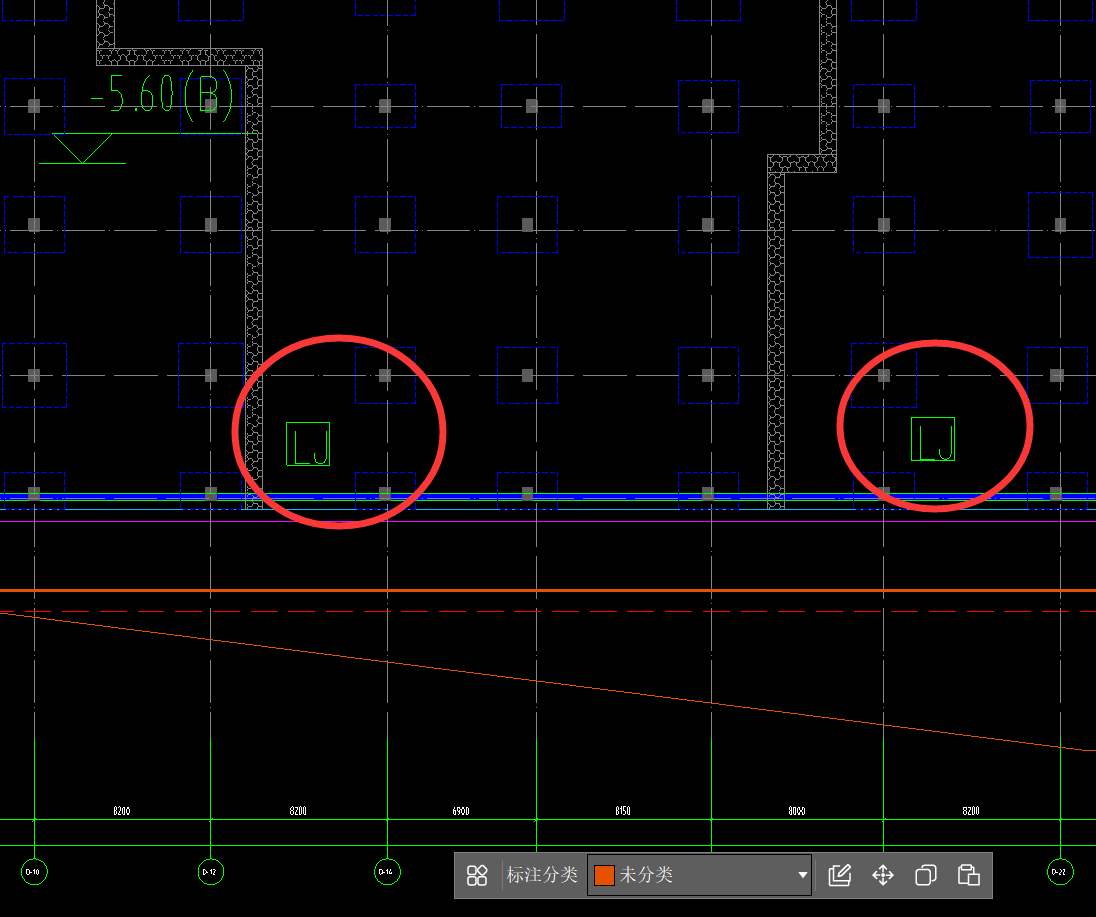Click the orange 未分类 color swatch
Viewport: 1096px width, 917px height.
click(x=604, y=875)
